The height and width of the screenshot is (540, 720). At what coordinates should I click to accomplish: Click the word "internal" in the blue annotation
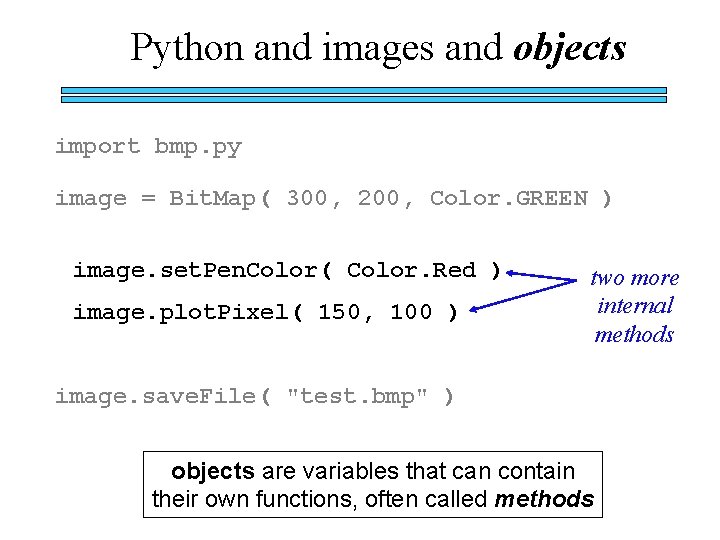[634, 306]
